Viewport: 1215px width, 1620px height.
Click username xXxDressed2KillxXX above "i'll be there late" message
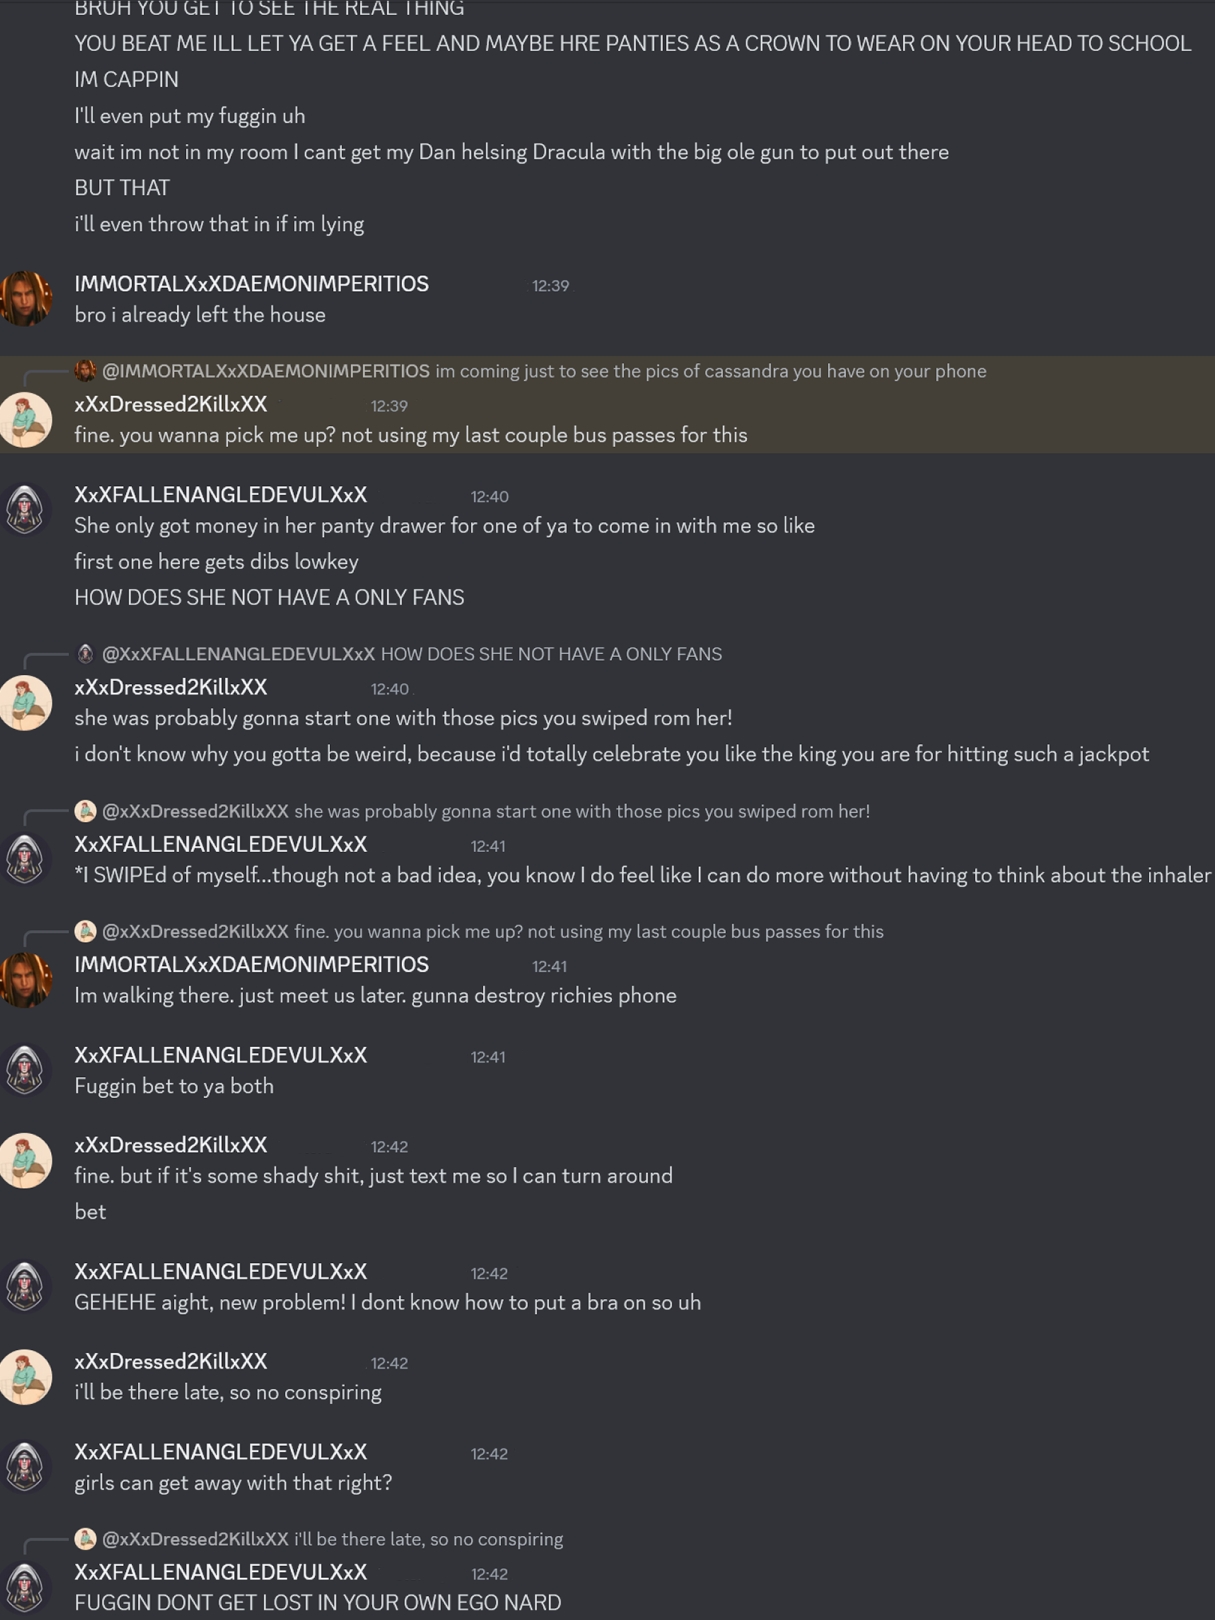(x=171, y=1361)
